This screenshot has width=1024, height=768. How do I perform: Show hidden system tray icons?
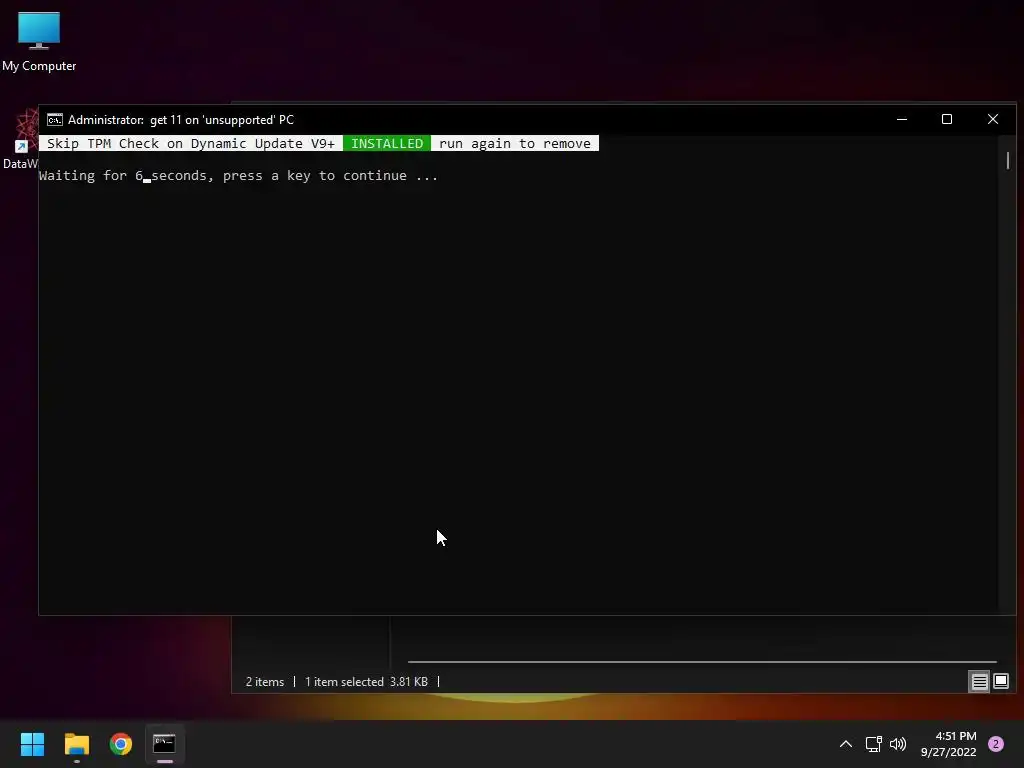846,744
